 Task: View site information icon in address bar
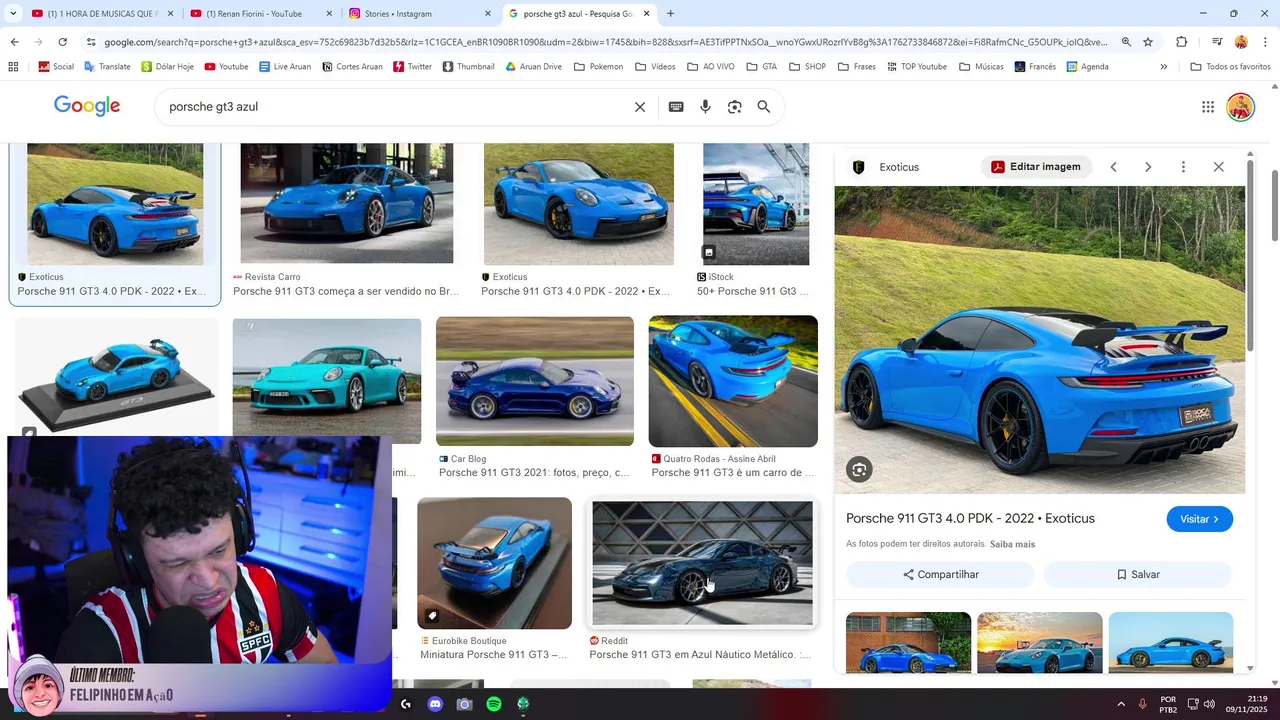91,42
